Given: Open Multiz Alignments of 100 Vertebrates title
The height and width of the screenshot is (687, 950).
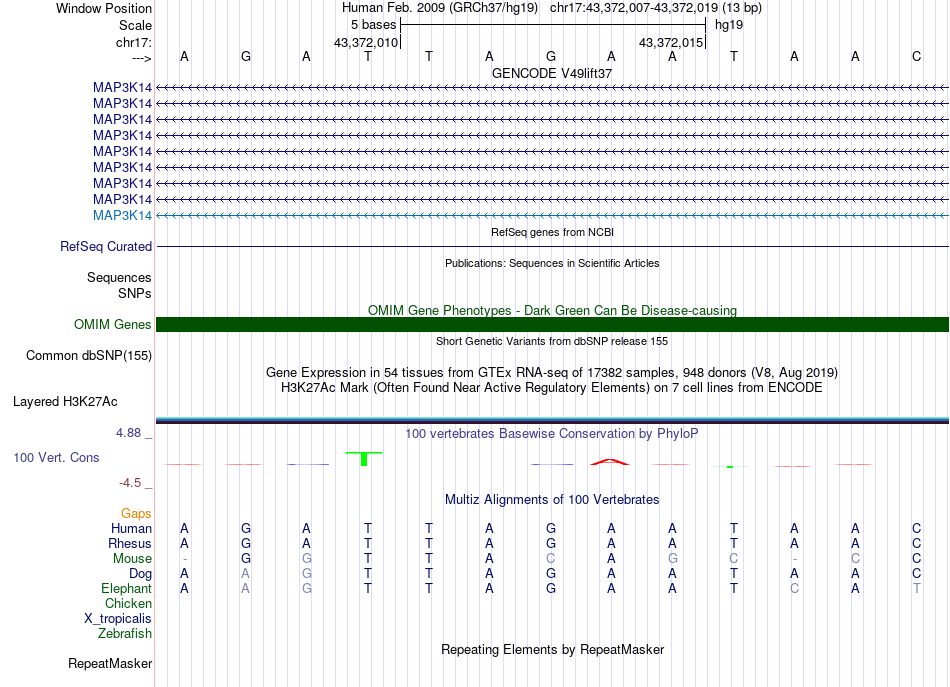Looking at the screenshot, I should [552, 500].
